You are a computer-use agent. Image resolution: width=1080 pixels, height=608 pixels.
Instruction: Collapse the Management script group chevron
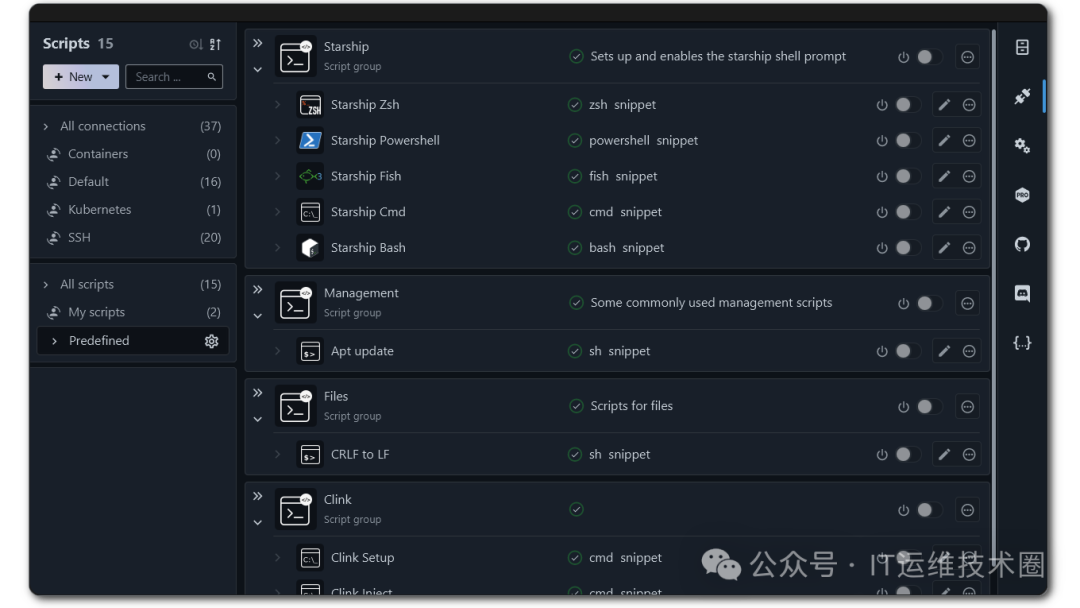click(x=258, y=316)
